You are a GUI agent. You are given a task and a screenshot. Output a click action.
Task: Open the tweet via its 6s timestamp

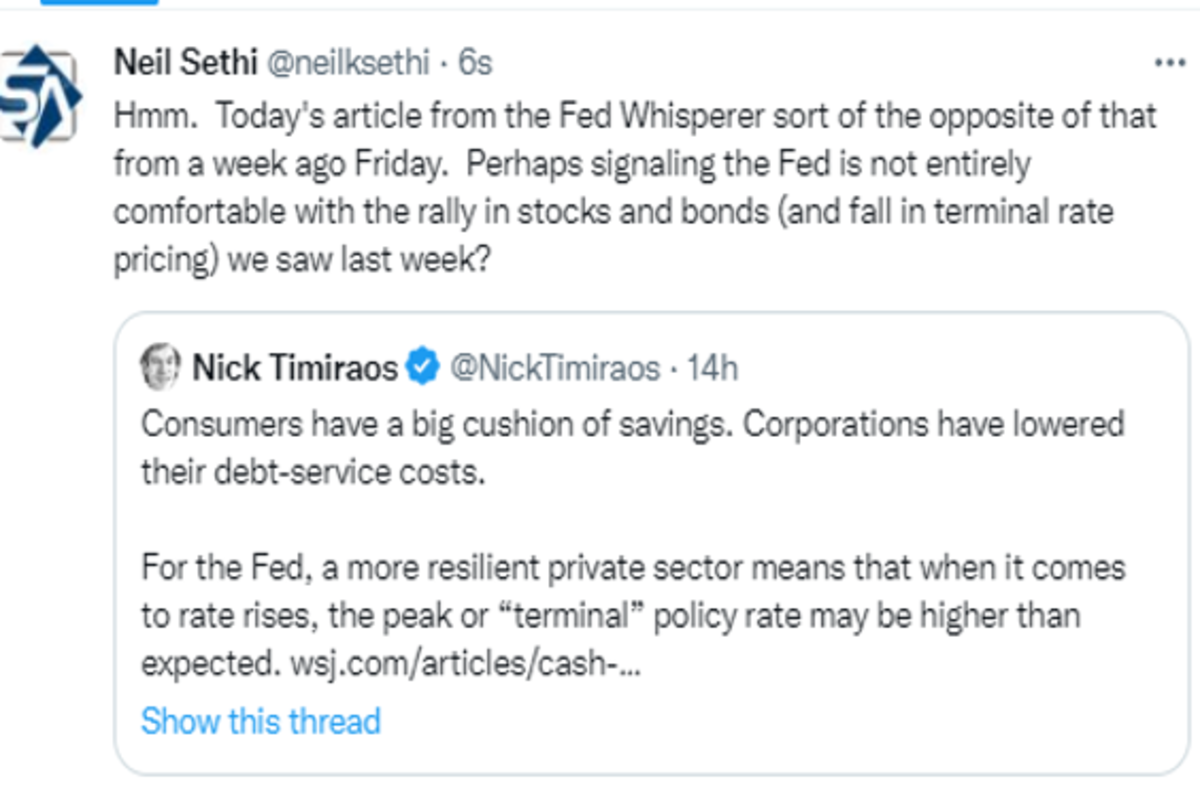475,64
